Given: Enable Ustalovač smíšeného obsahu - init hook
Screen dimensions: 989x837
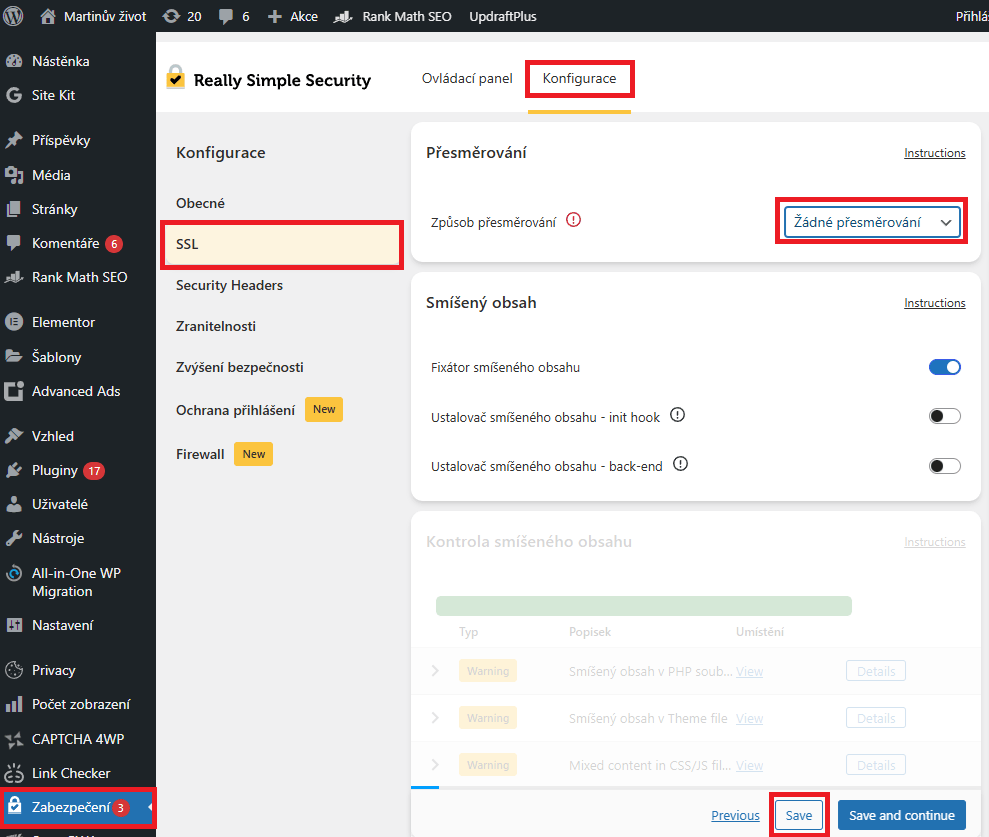Looking at the screenshot, I should (944, 417).
